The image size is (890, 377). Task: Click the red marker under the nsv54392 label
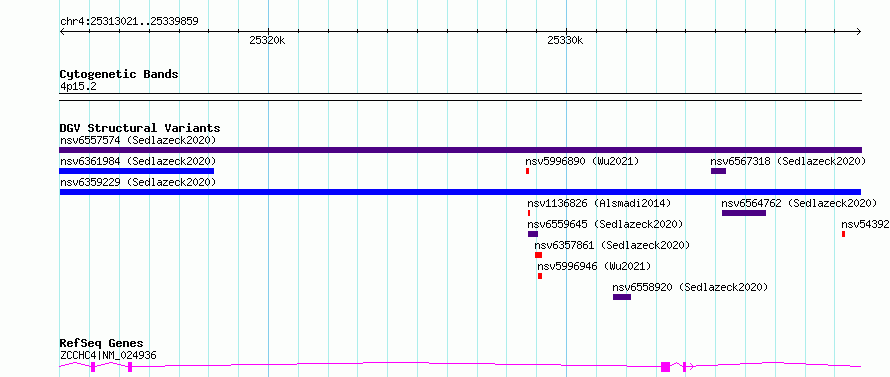pos(843,234)
